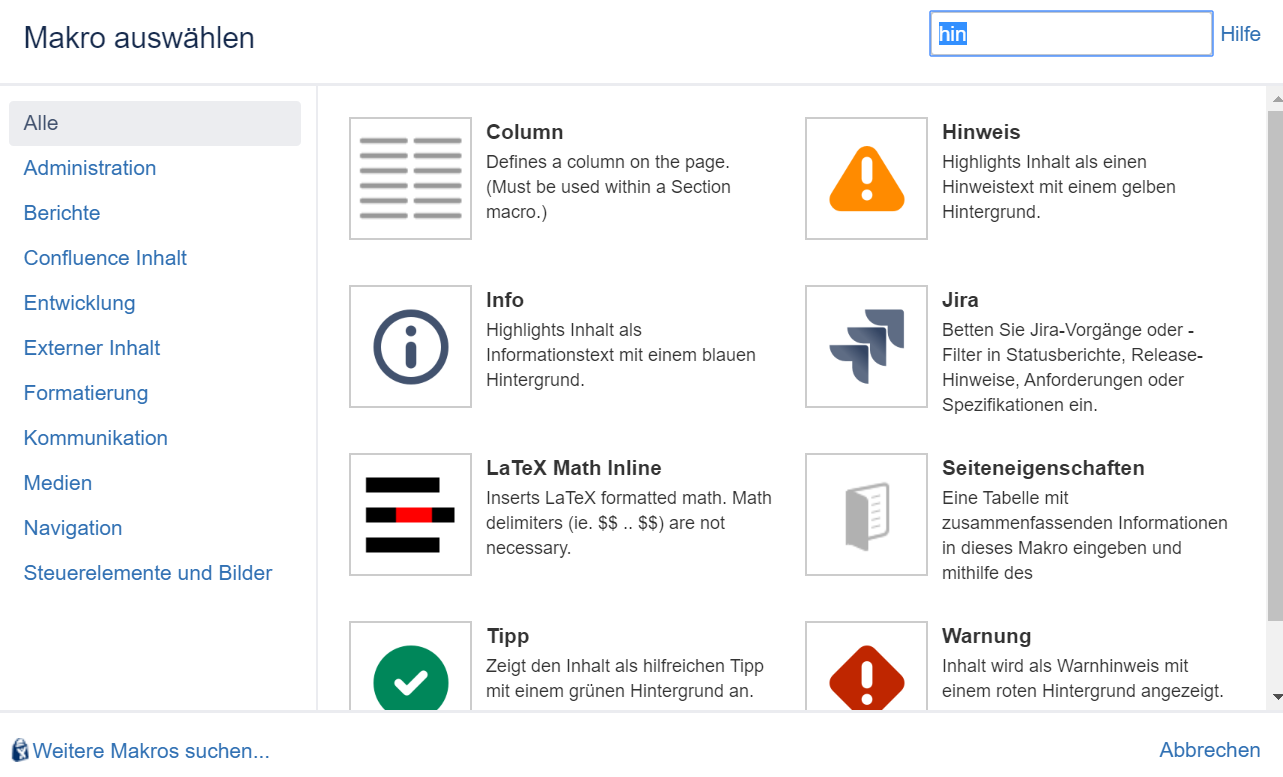The image size is (1283, 777).
Task: Click Weitere Makros suchen link
Action: click(151, 751)
